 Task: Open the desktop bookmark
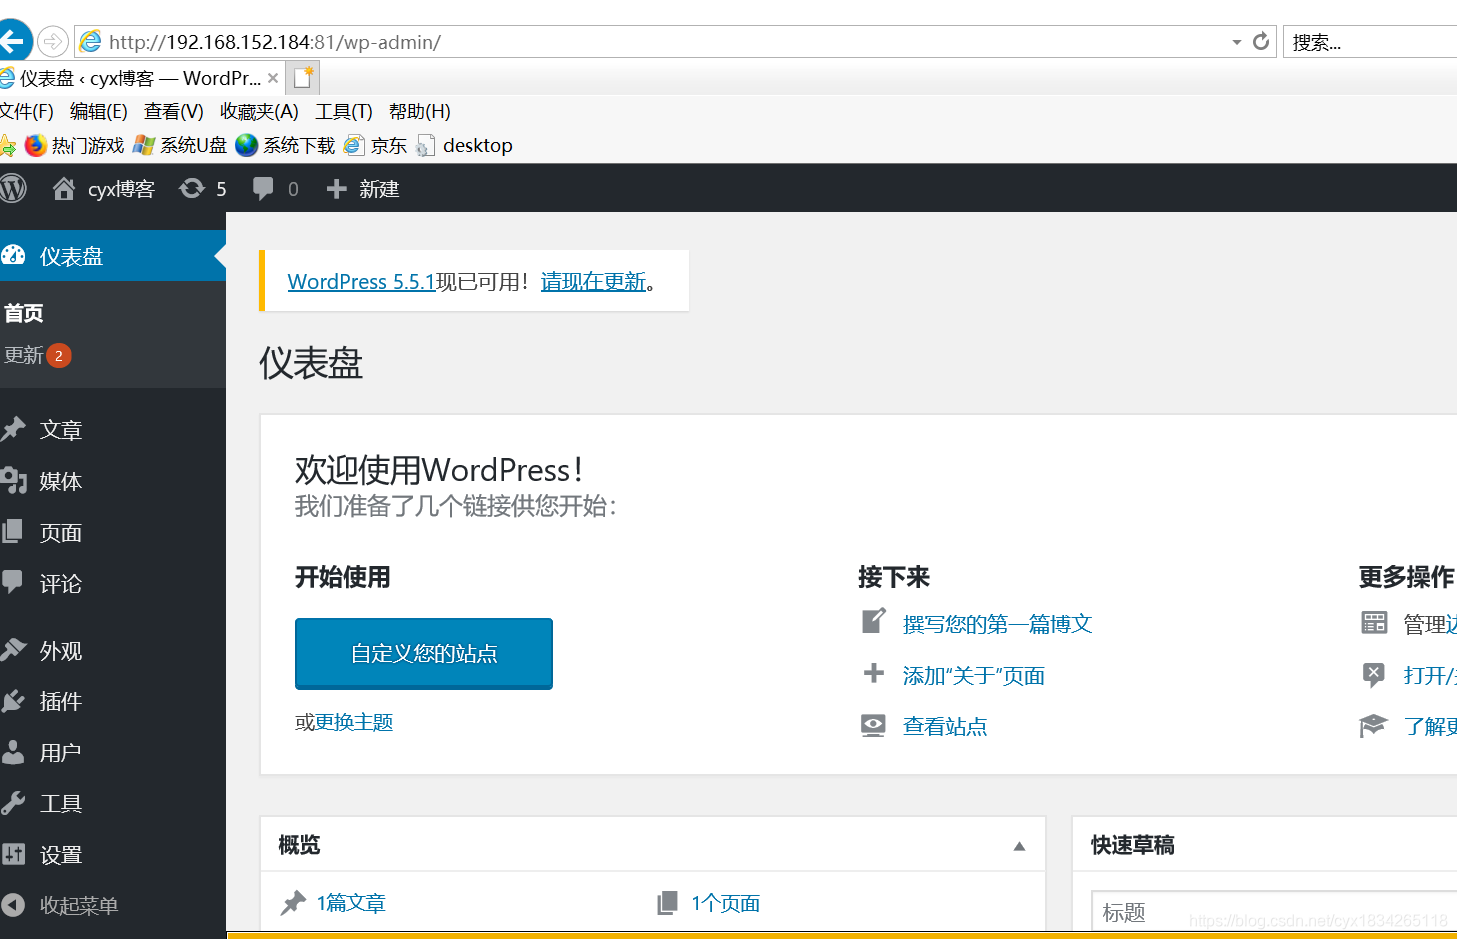465,145
